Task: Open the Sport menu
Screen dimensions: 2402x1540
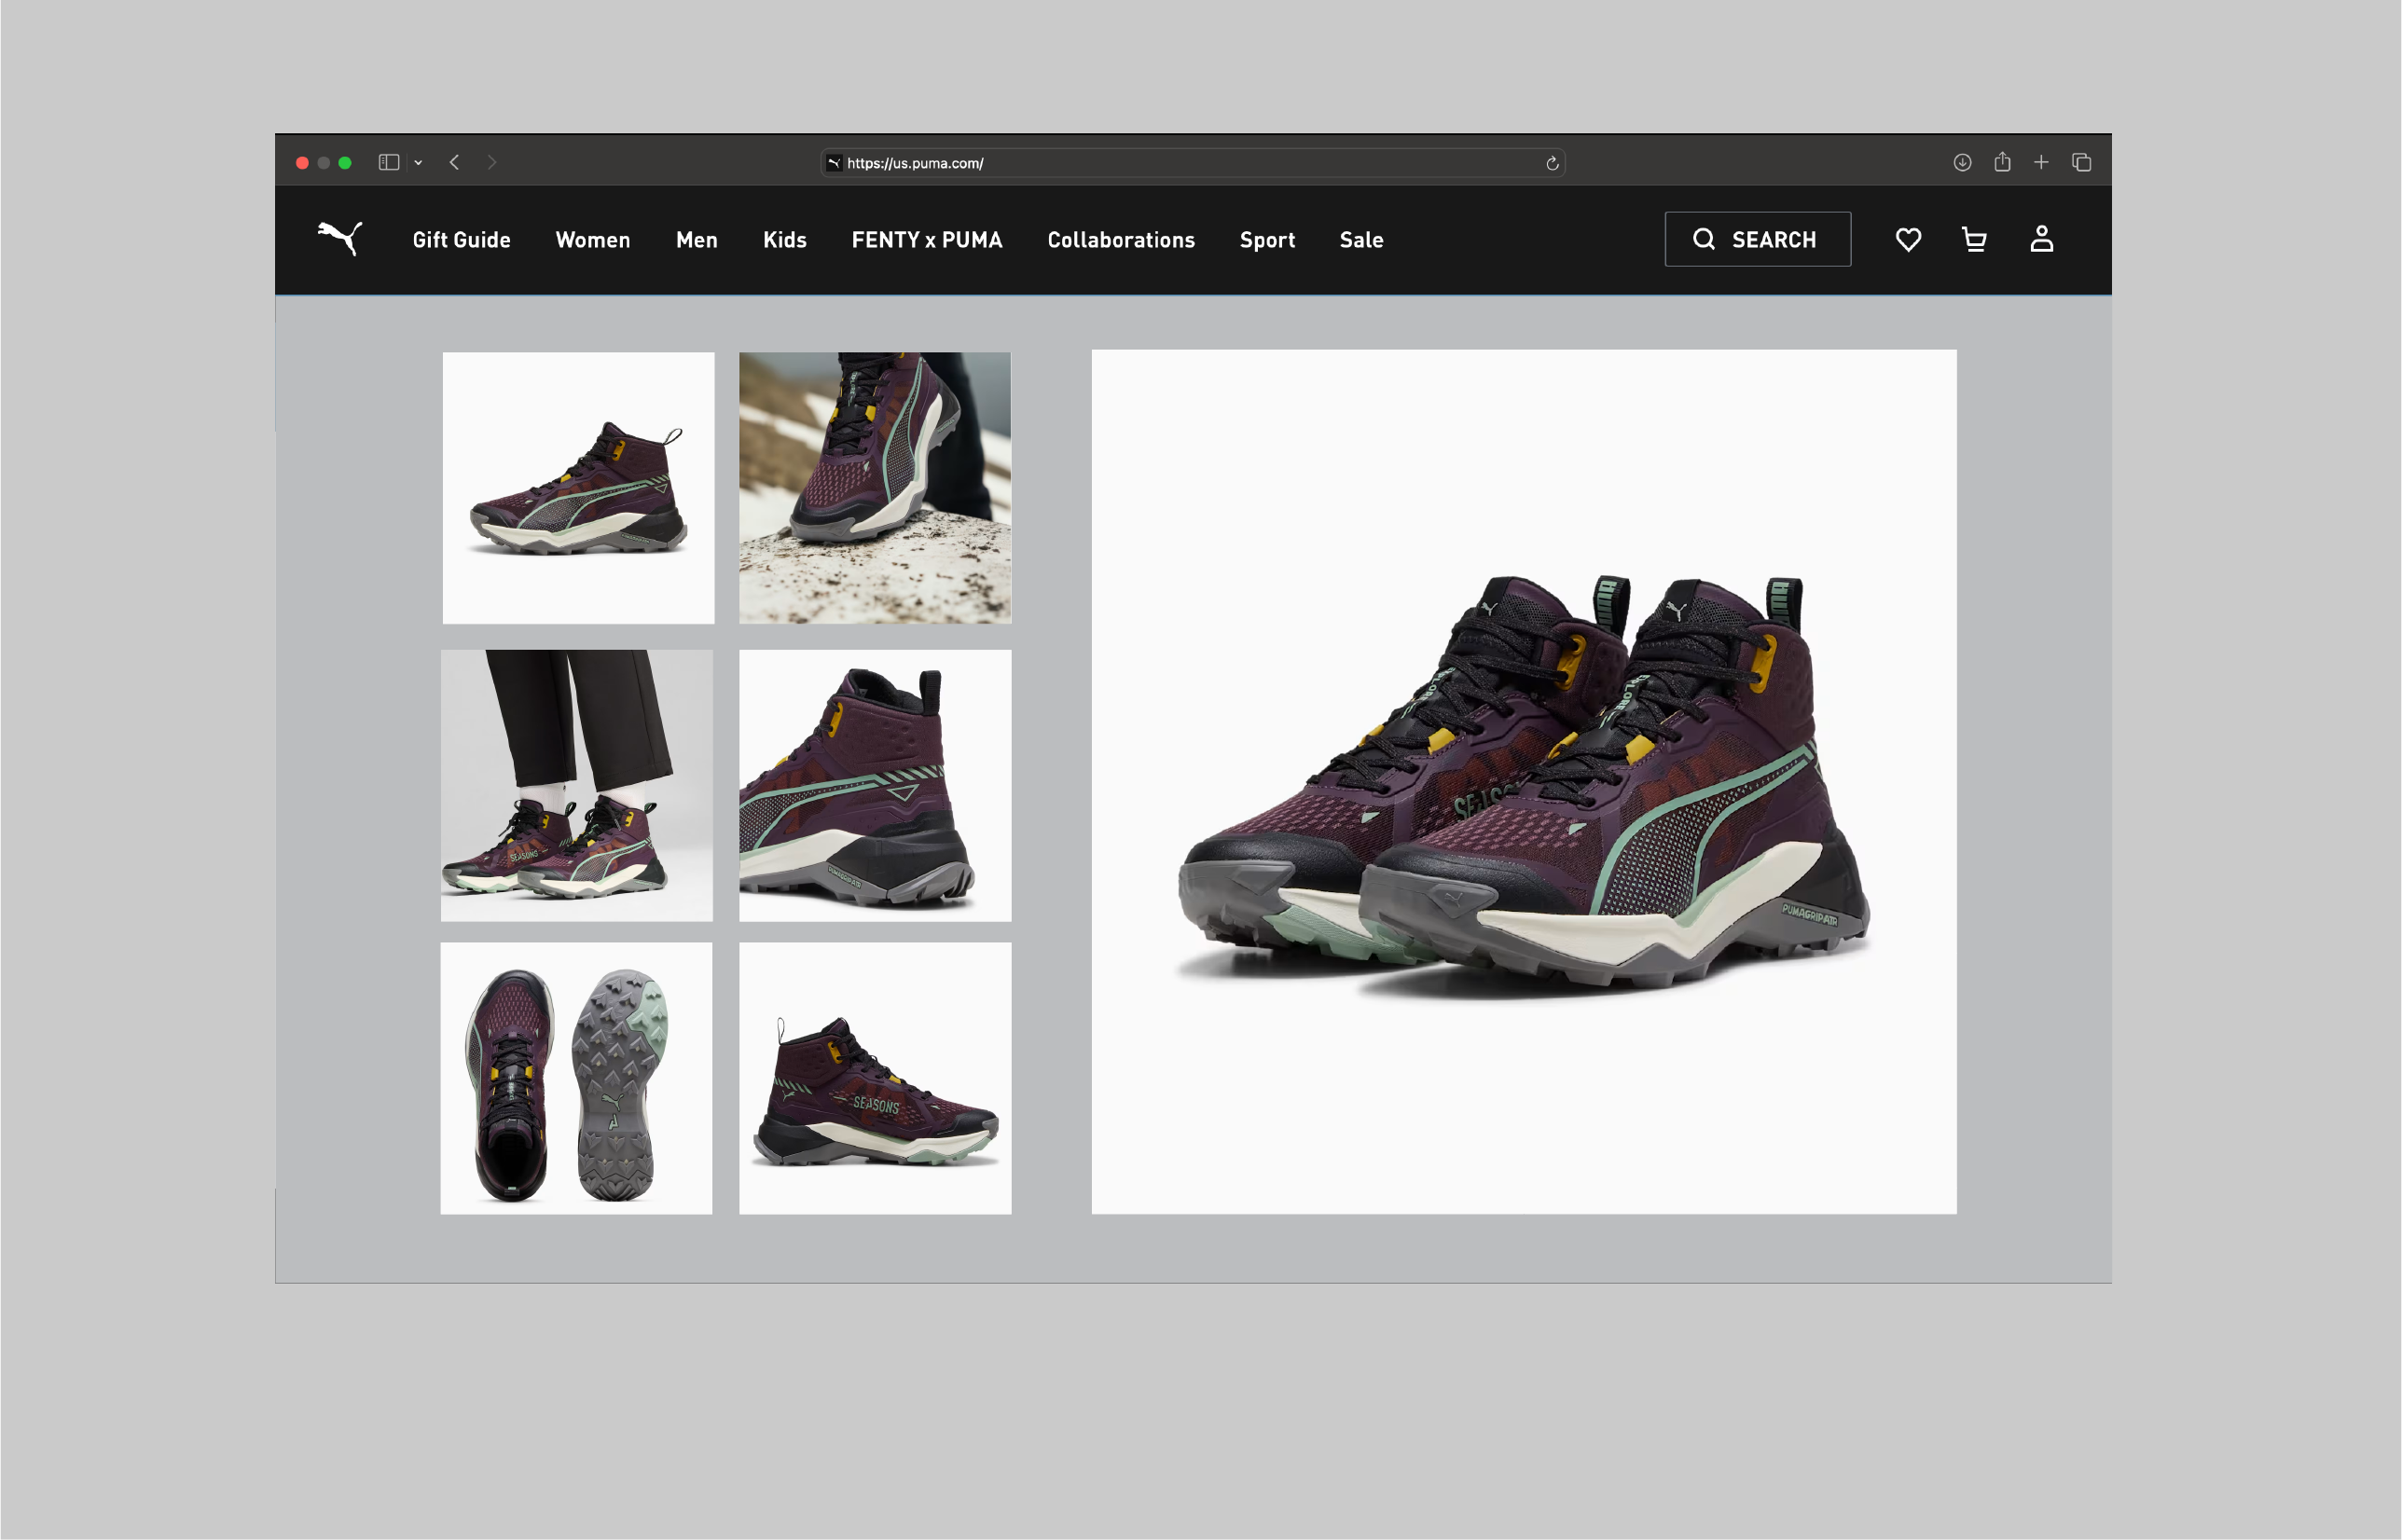Action: coord(1267,240)
